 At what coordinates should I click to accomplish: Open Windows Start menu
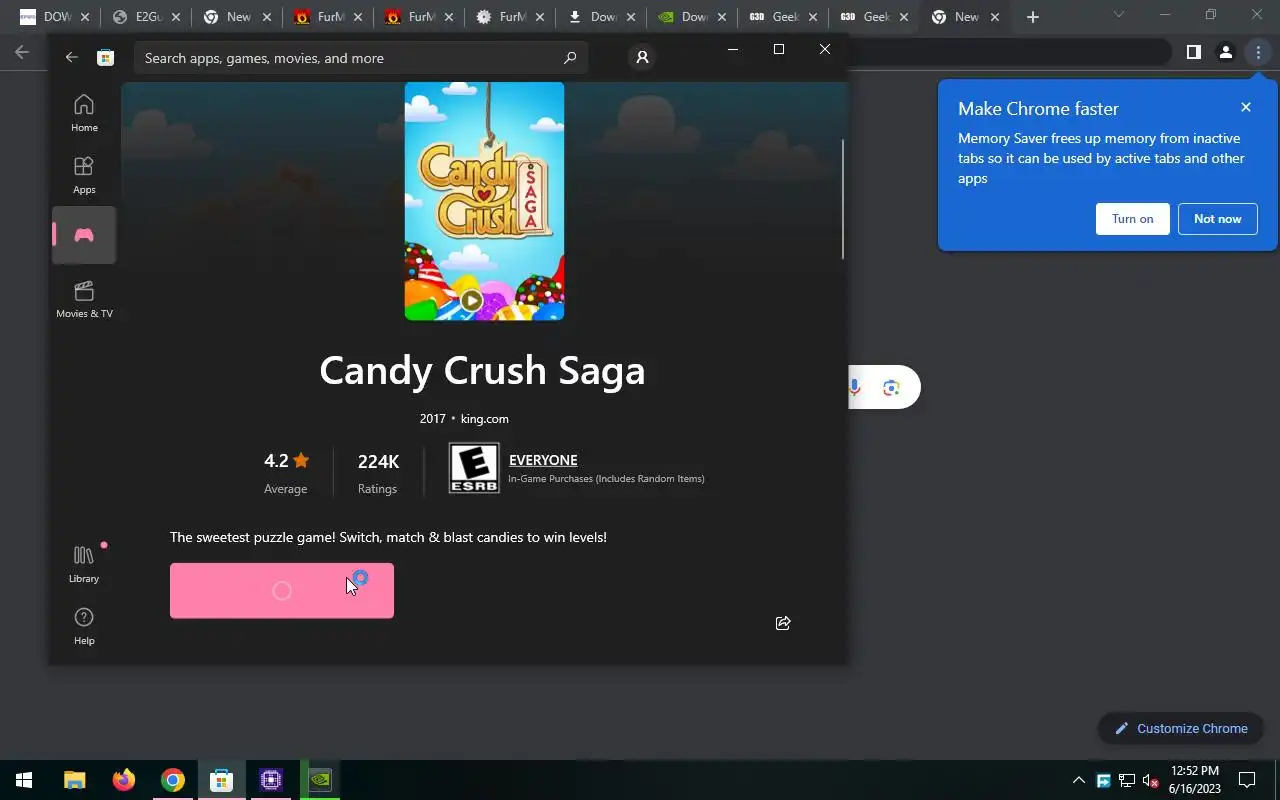click(x=24, y=780)
